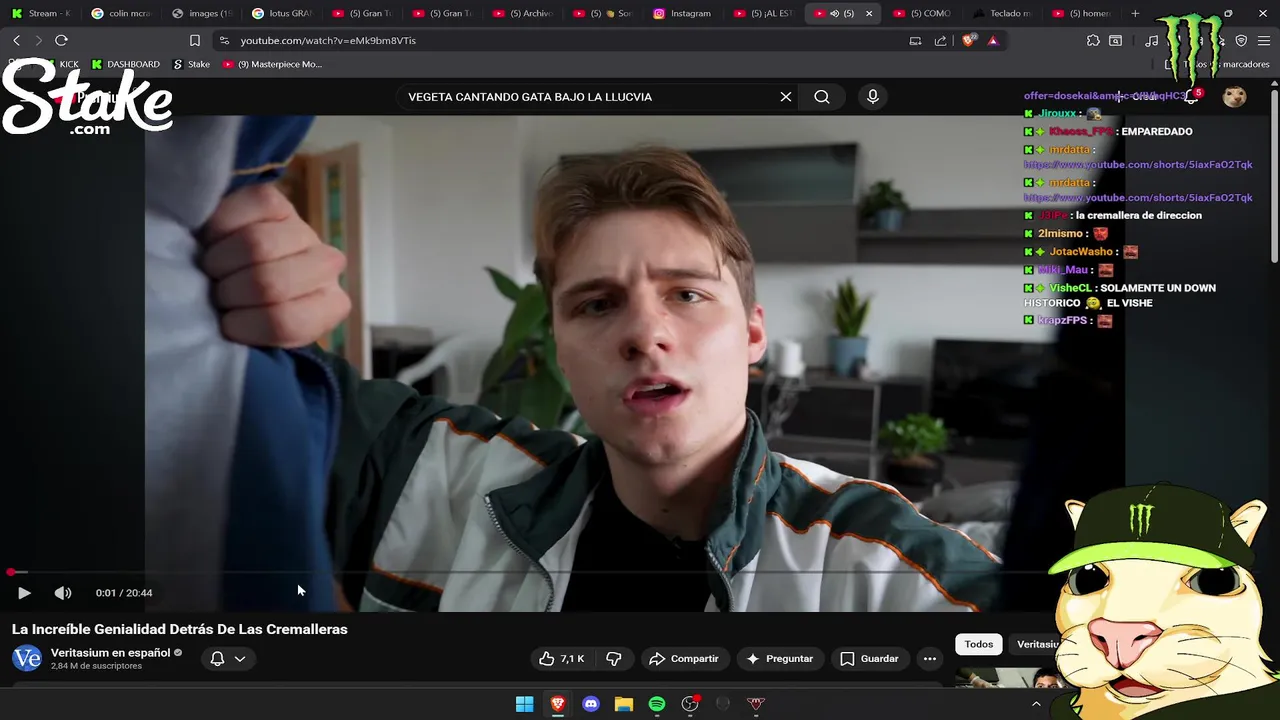Open the music note media control icon

[x=1152, y=41]
